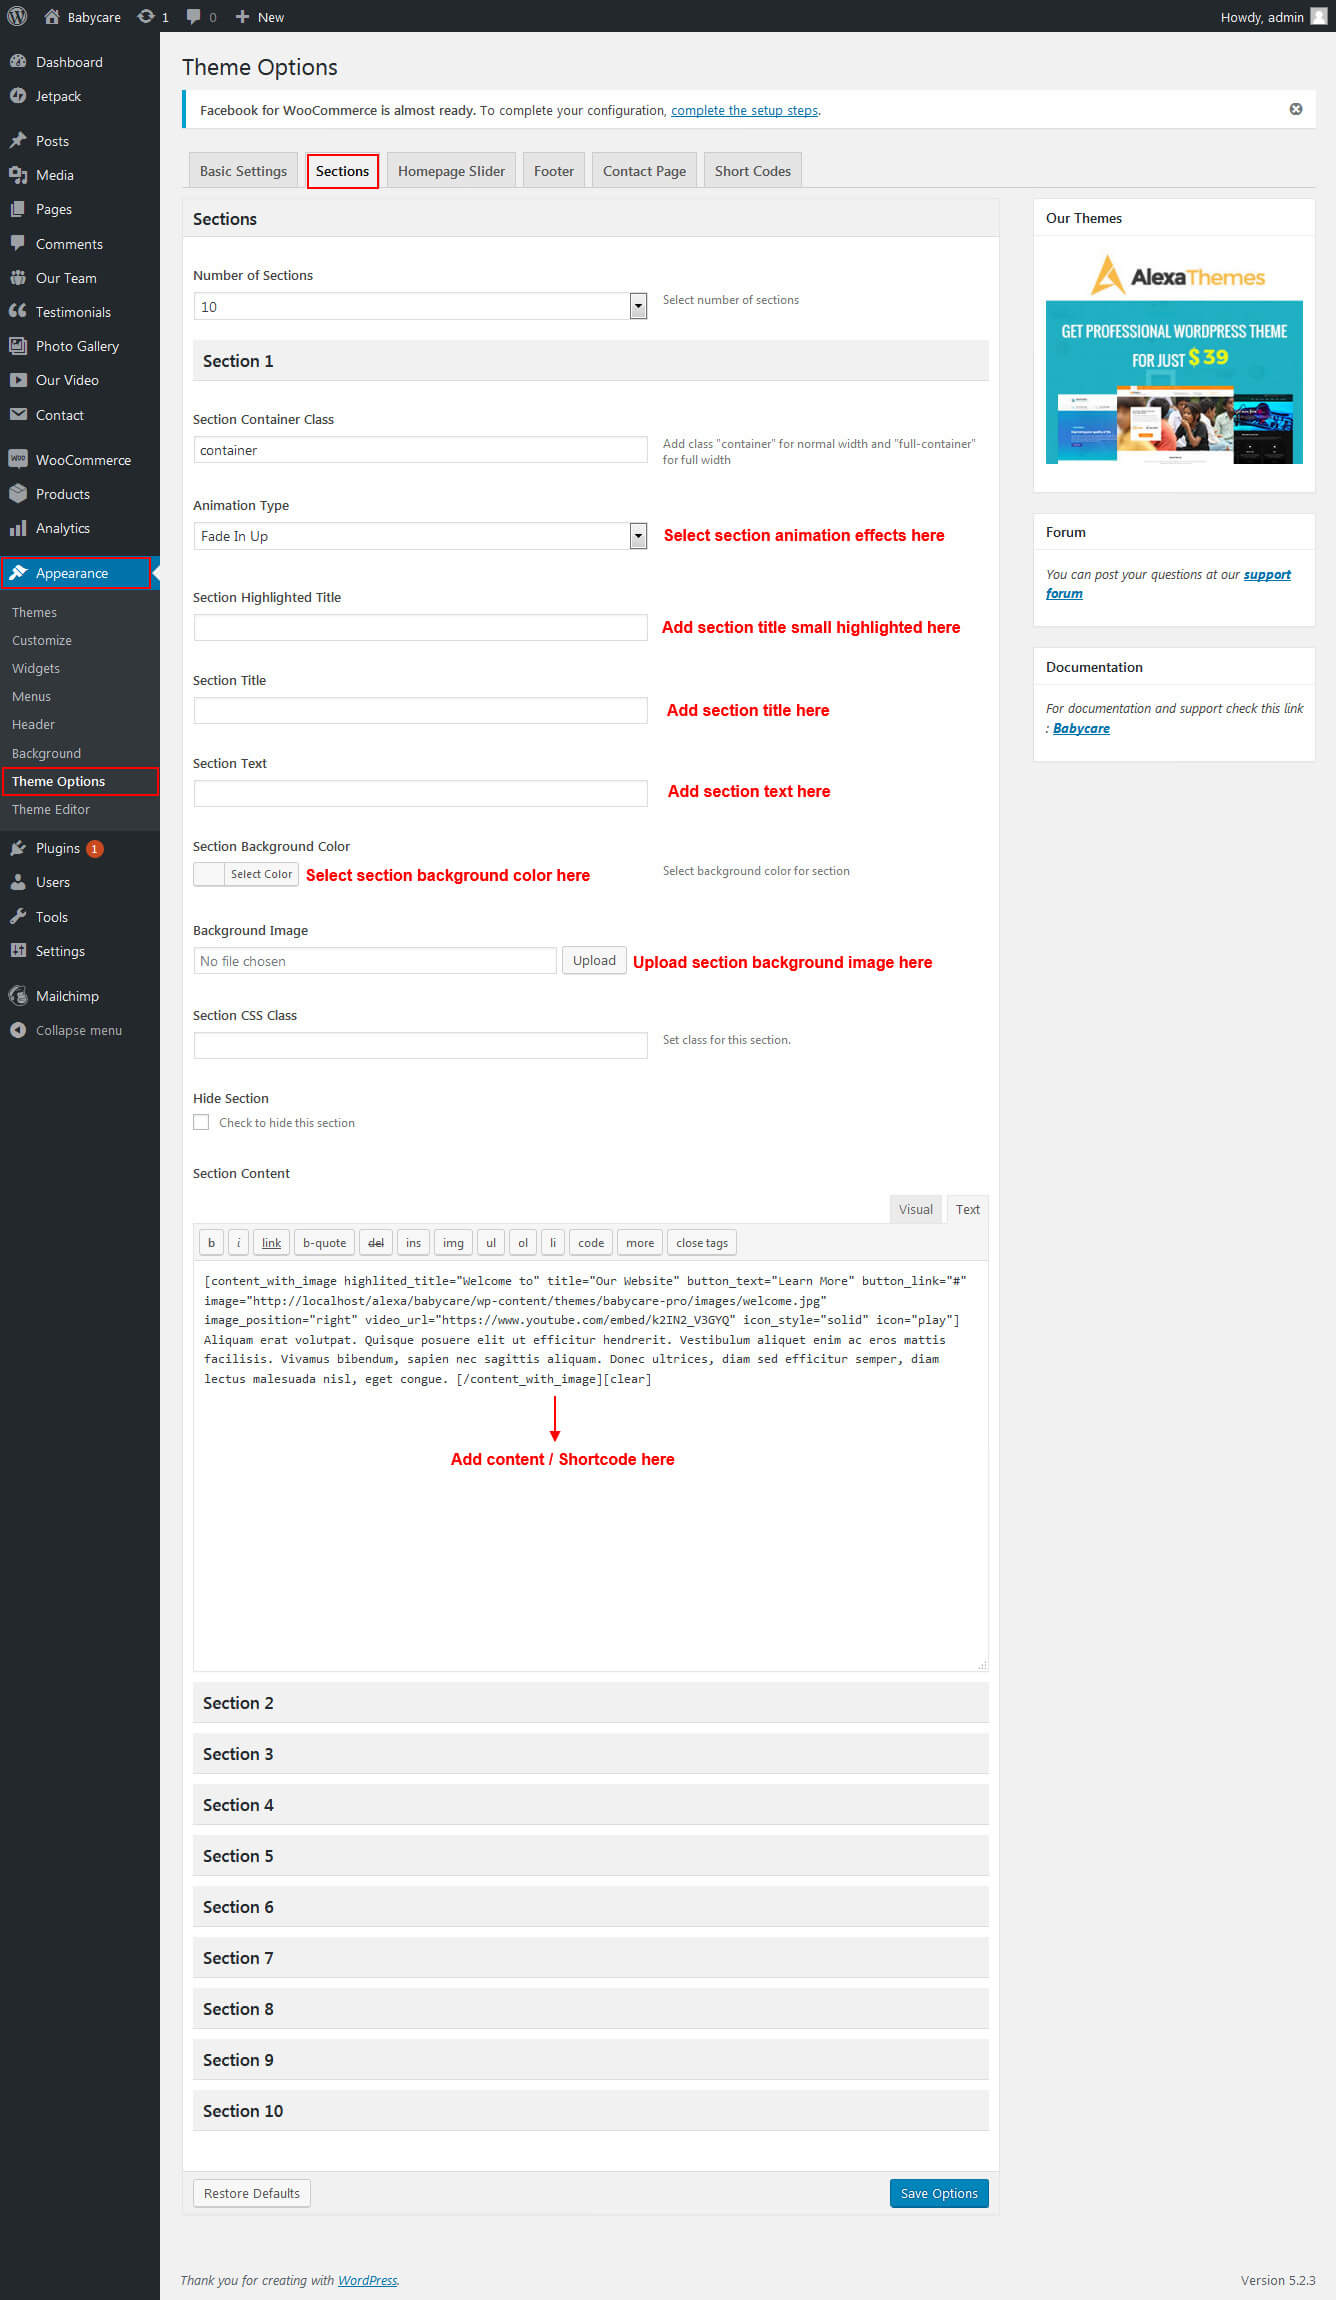This screenshot has height=2300, width=1336.
Task: Expand the Section 6 panel
Action: tap(591, 1906)
